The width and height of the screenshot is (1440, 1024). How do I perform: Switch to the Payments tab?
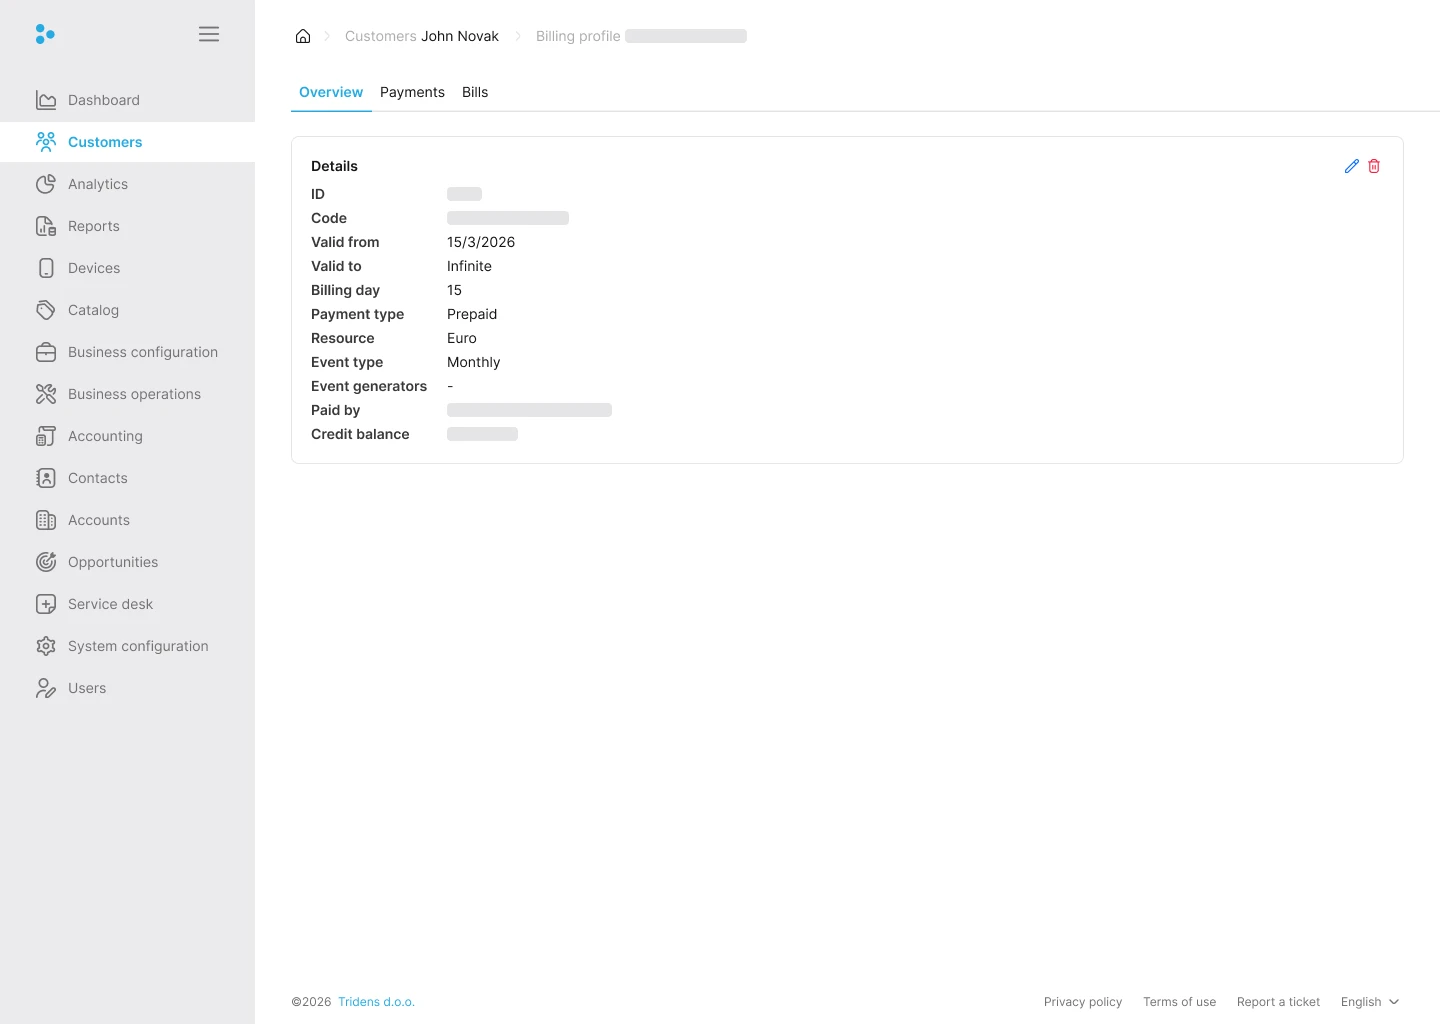tap(412, 92)
